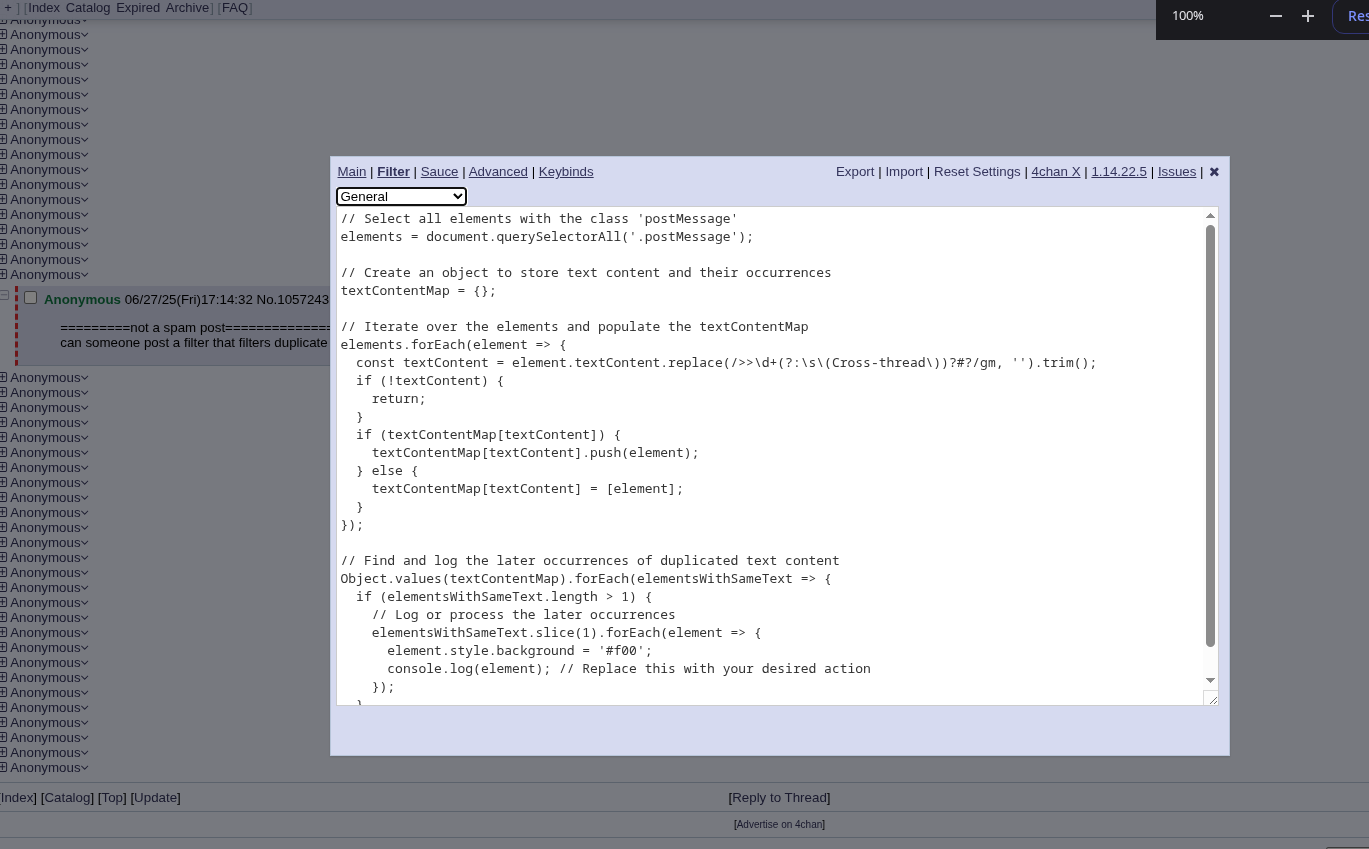The width and height of the screenshot is (1369, 849).
Task: Open the Sauce settings tab
Action: (439, 172)
